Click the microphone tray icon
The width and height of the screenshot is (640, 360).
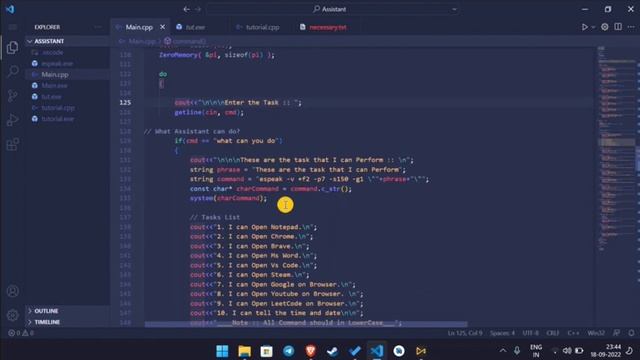(517, 351)
